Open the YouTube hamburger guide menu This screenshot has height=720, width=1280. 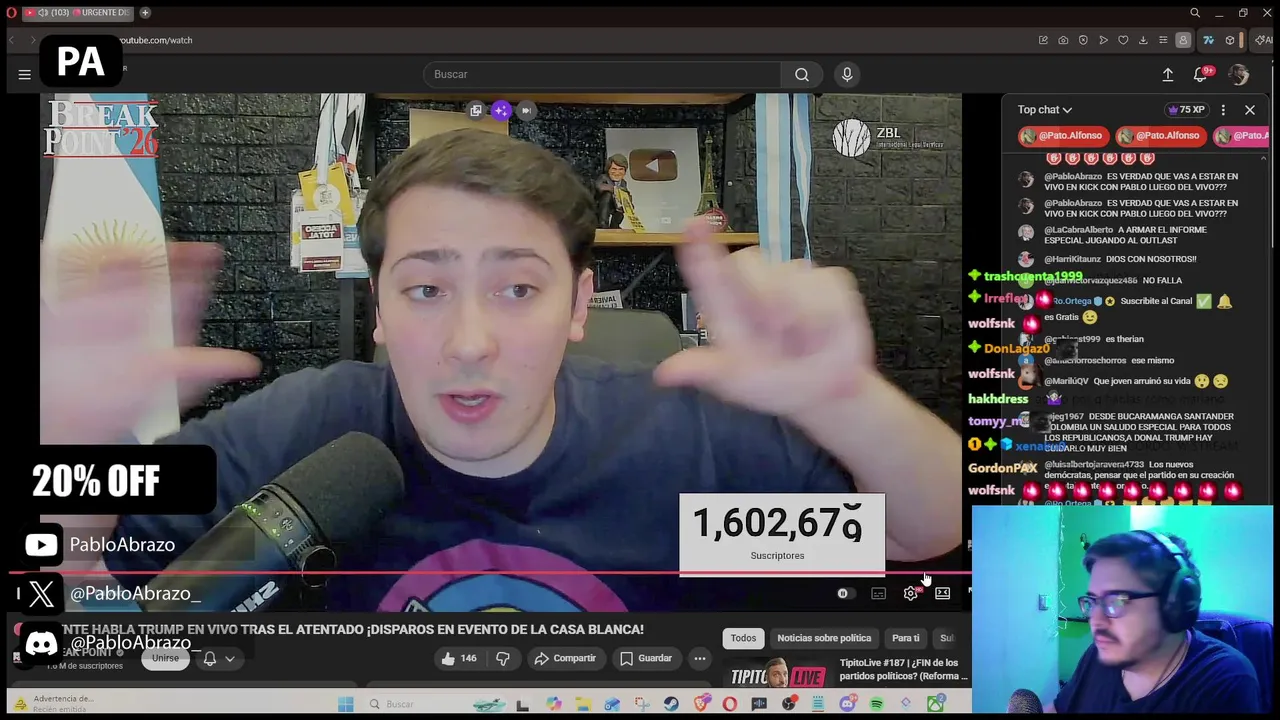pos(24,74)
